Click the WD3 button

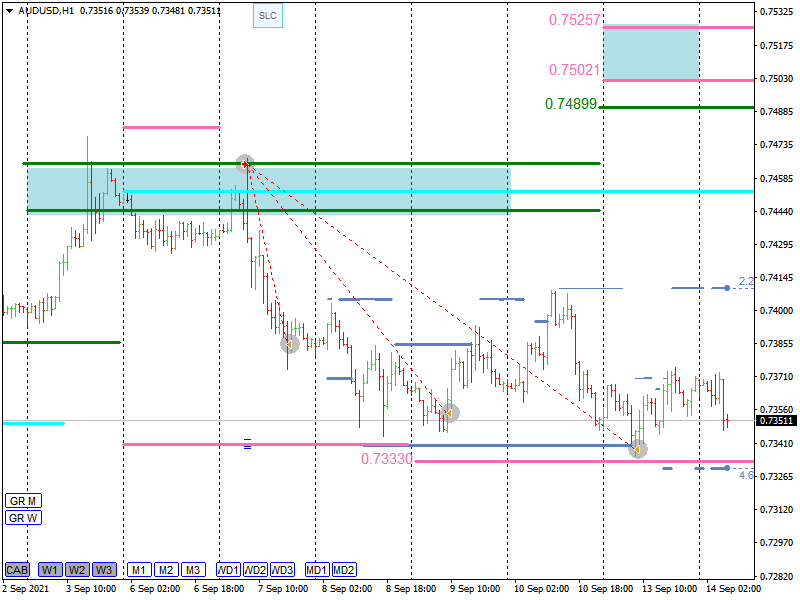(283, 570)
